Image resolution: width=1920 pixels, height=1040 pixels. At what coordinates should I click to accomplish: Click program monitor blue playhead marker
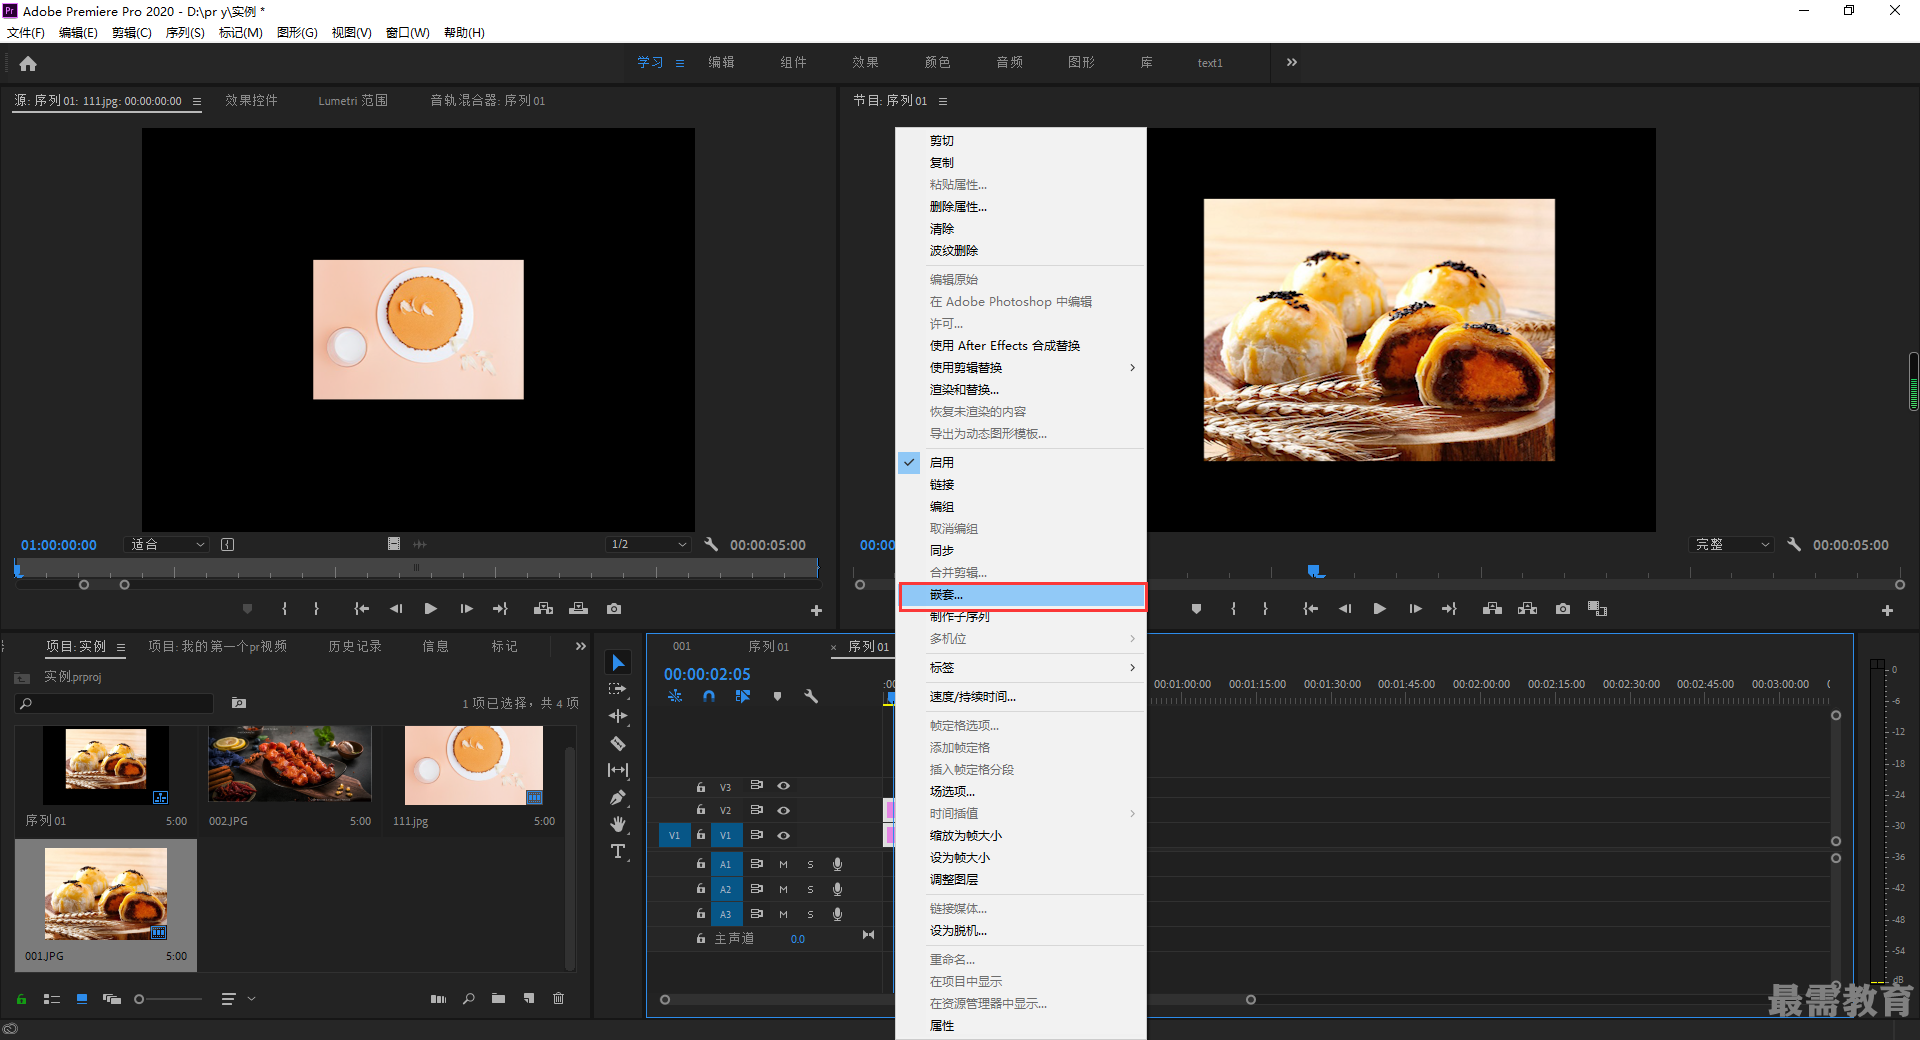point(1316,571)
